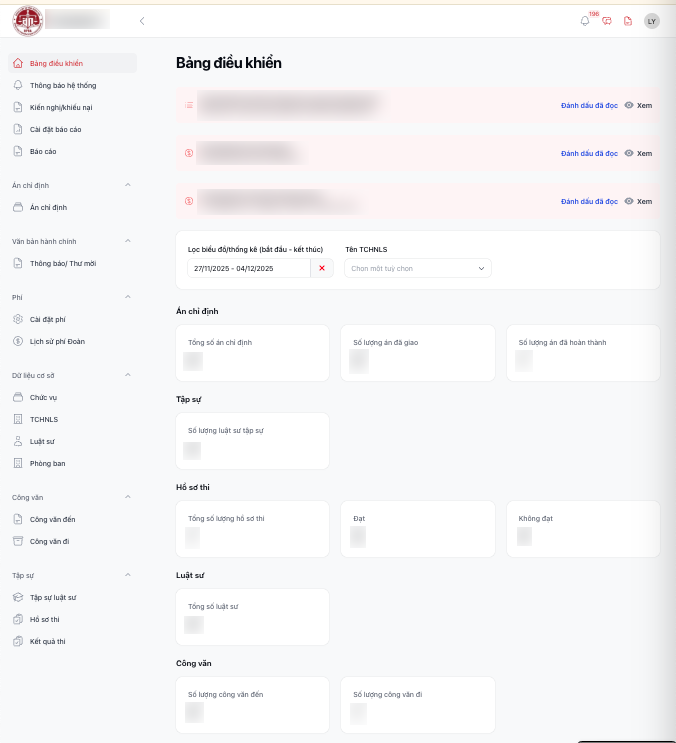
Task: Open the Tên TCHNLS dropdown
Action: [x=417, y=268]
